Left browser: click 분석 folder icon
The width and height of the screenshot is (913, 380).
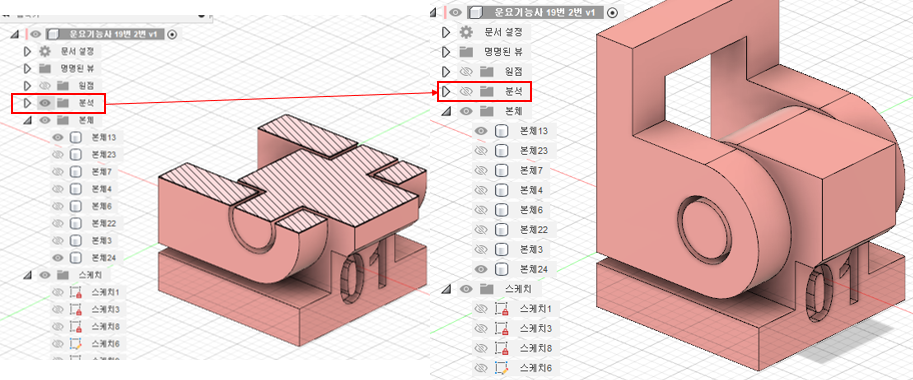[62, 103]
